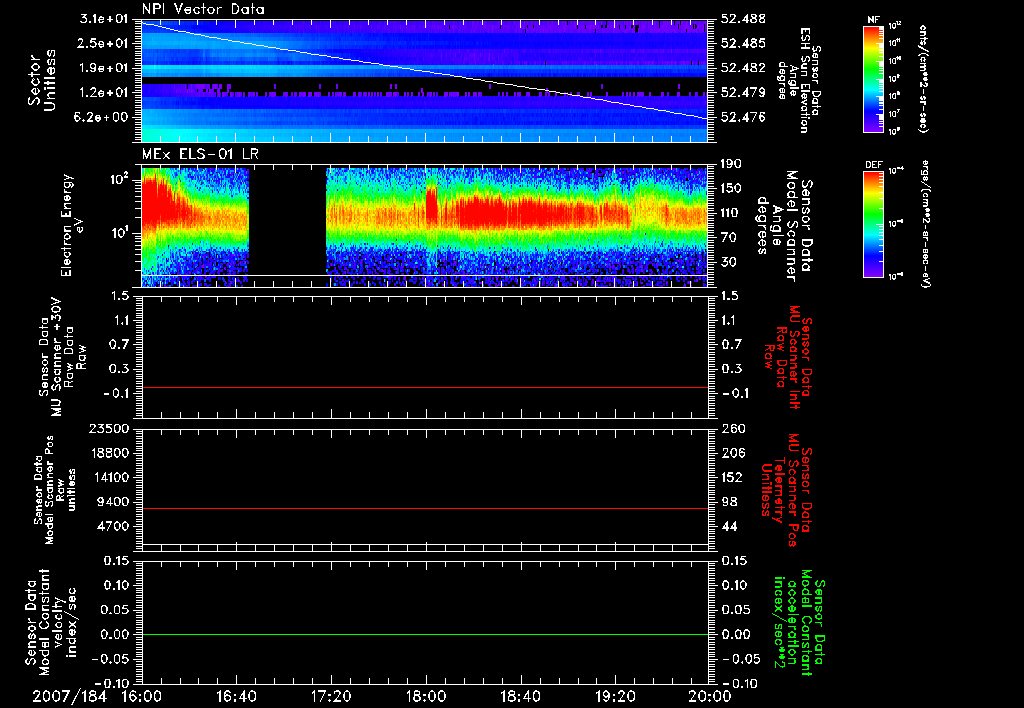Click the 16:00 time axis label
This screenshot has height=708, width=1024.
point(141,696)
